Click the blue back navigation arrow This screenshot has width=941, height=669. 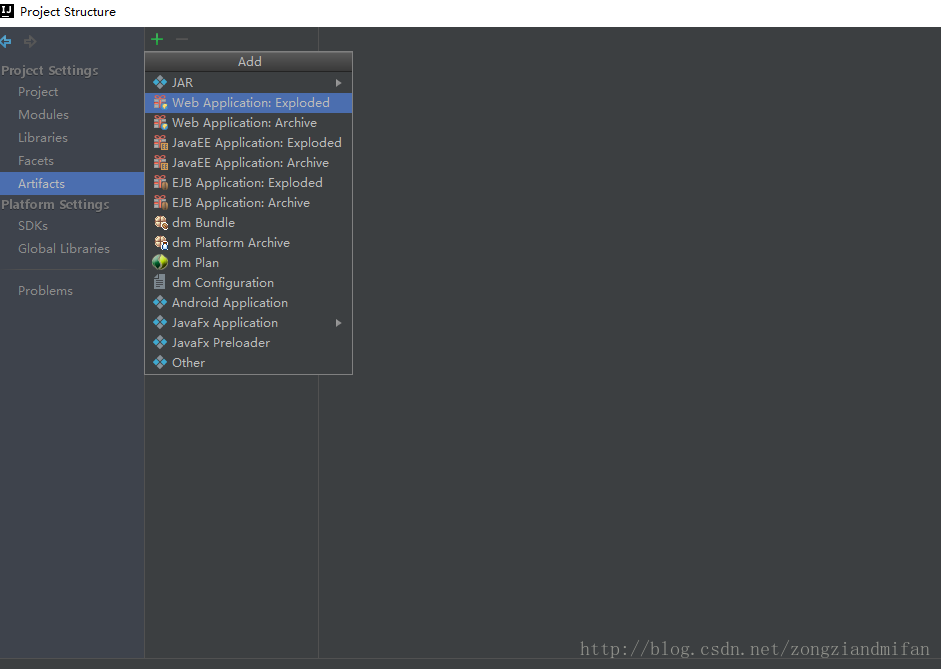pyautogui.click(x=6, y=41)
